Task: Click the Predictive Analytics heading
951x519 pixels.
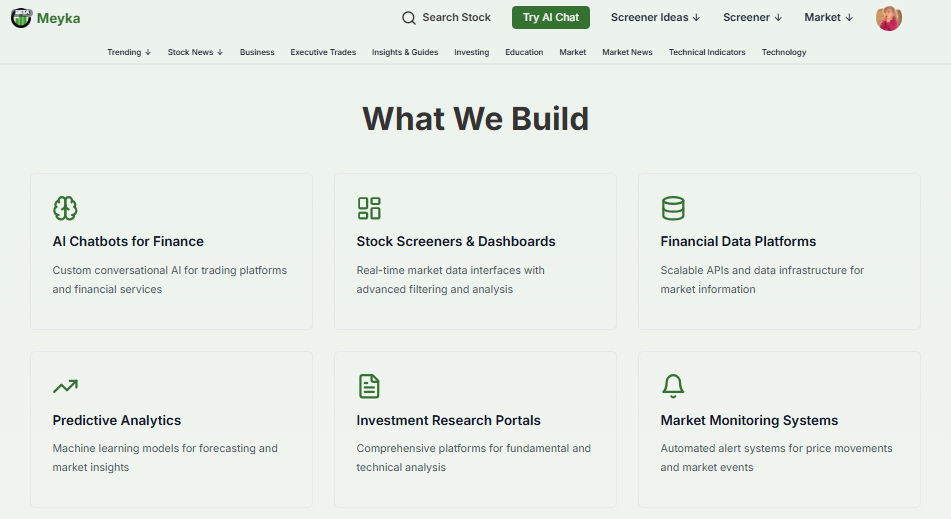Action: [117, 420]
